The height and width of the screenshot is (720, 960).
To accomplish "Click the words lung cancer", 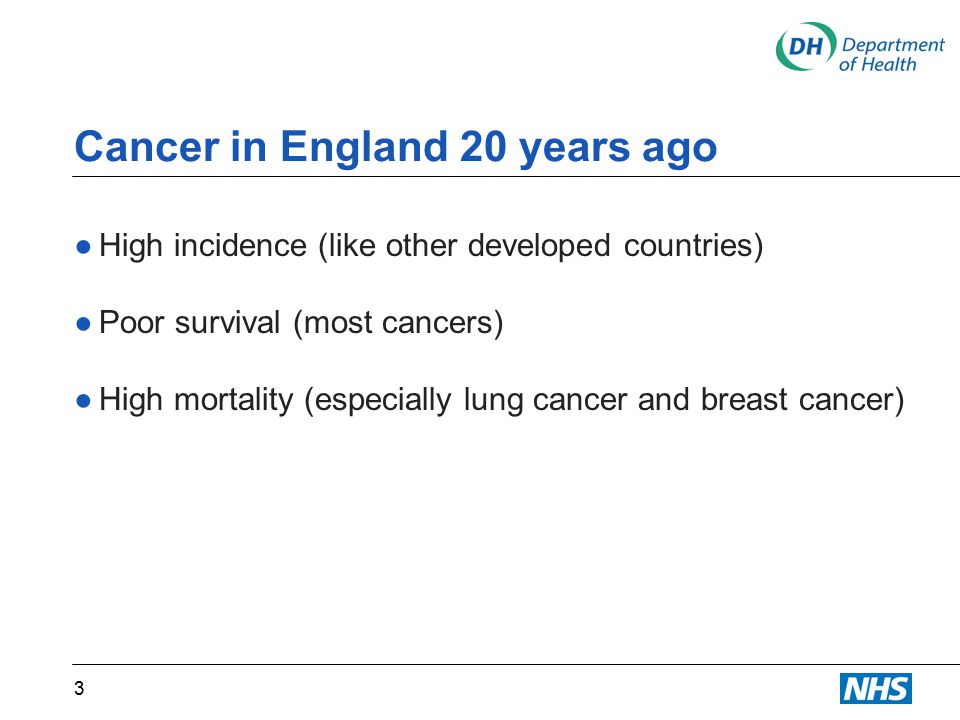I will pos(546,401).
